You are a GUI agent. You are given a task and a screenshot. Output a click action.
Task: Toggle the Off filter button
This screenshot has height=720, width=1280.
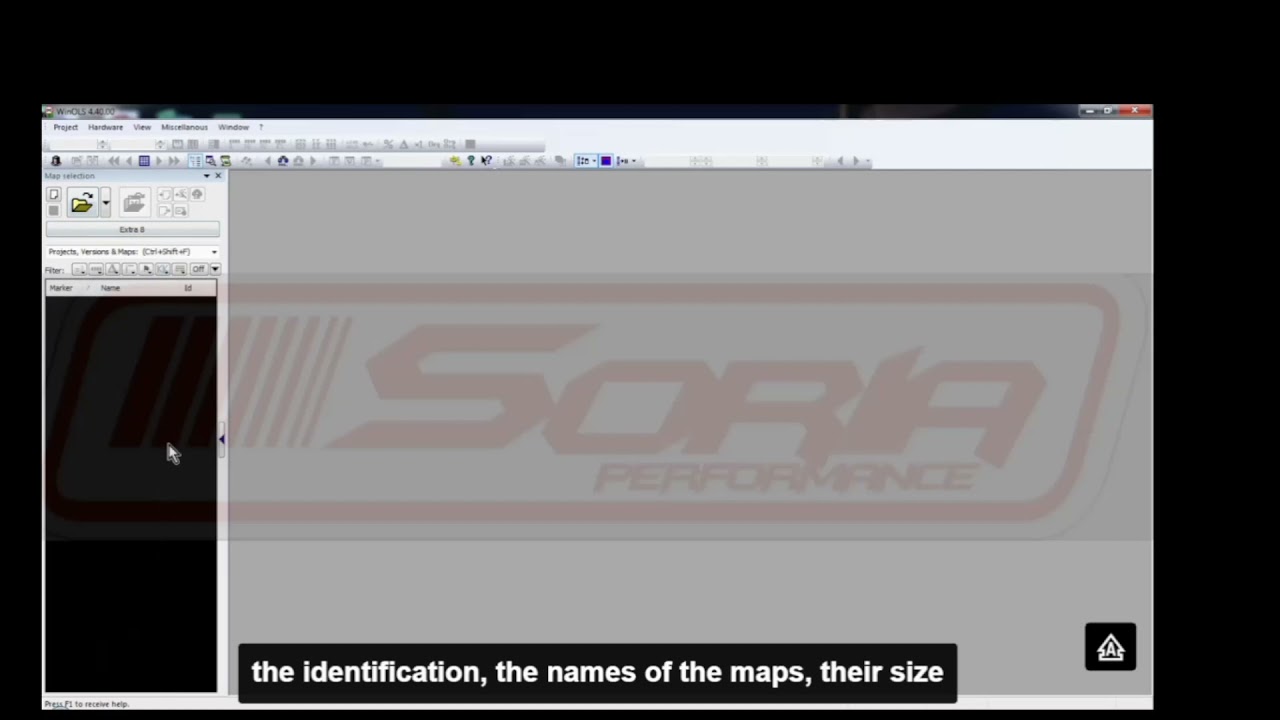tap(198, 269)
